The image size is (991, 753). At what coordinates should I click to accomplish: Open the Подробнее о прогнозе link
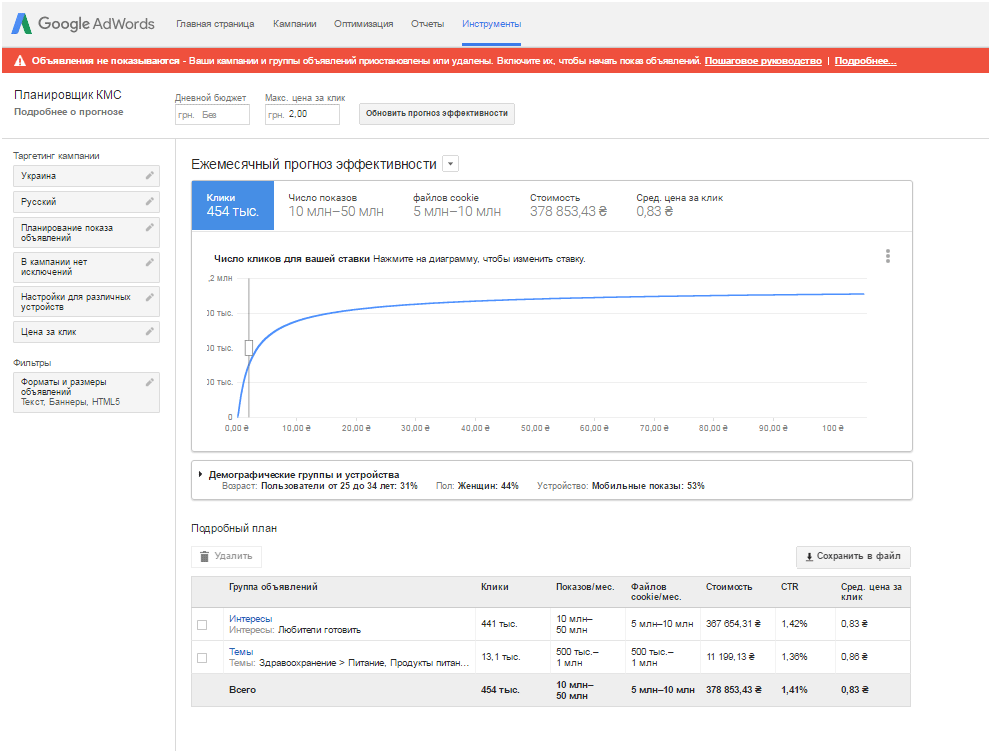[x=69, y=112]
